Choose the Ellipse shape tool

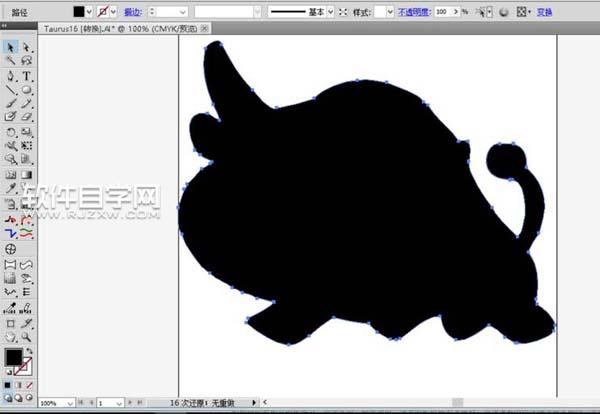(x=26, y=90)
